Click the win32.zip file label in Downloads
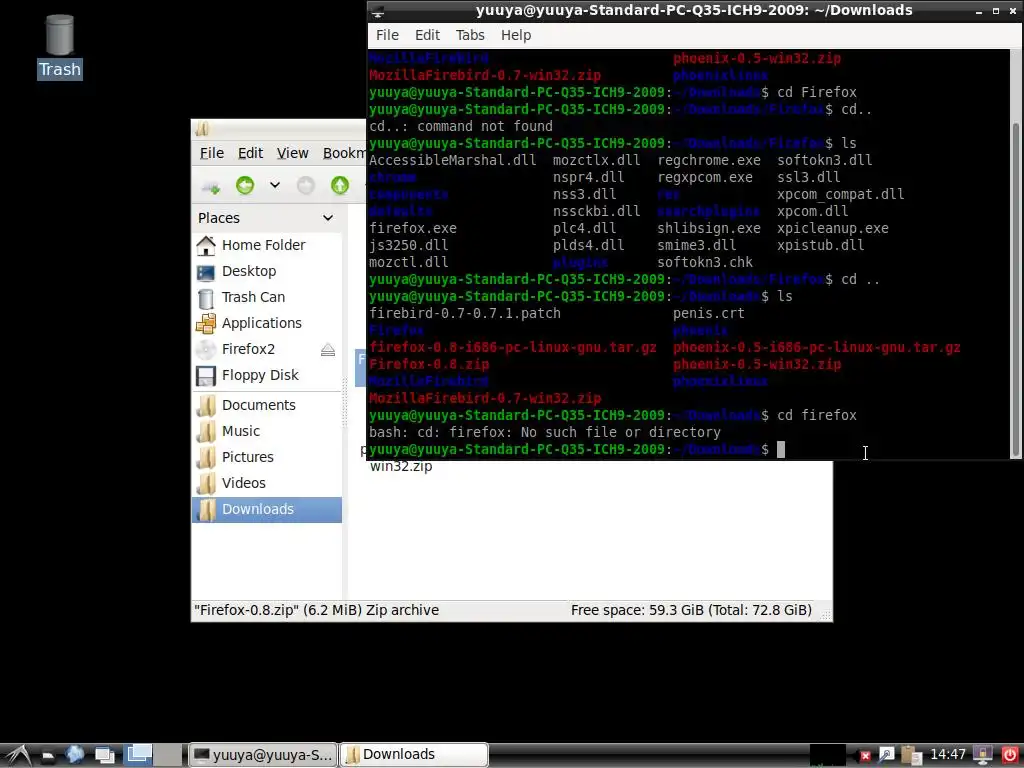Viewport: 1024px width, 768px height. pos(401,466)
